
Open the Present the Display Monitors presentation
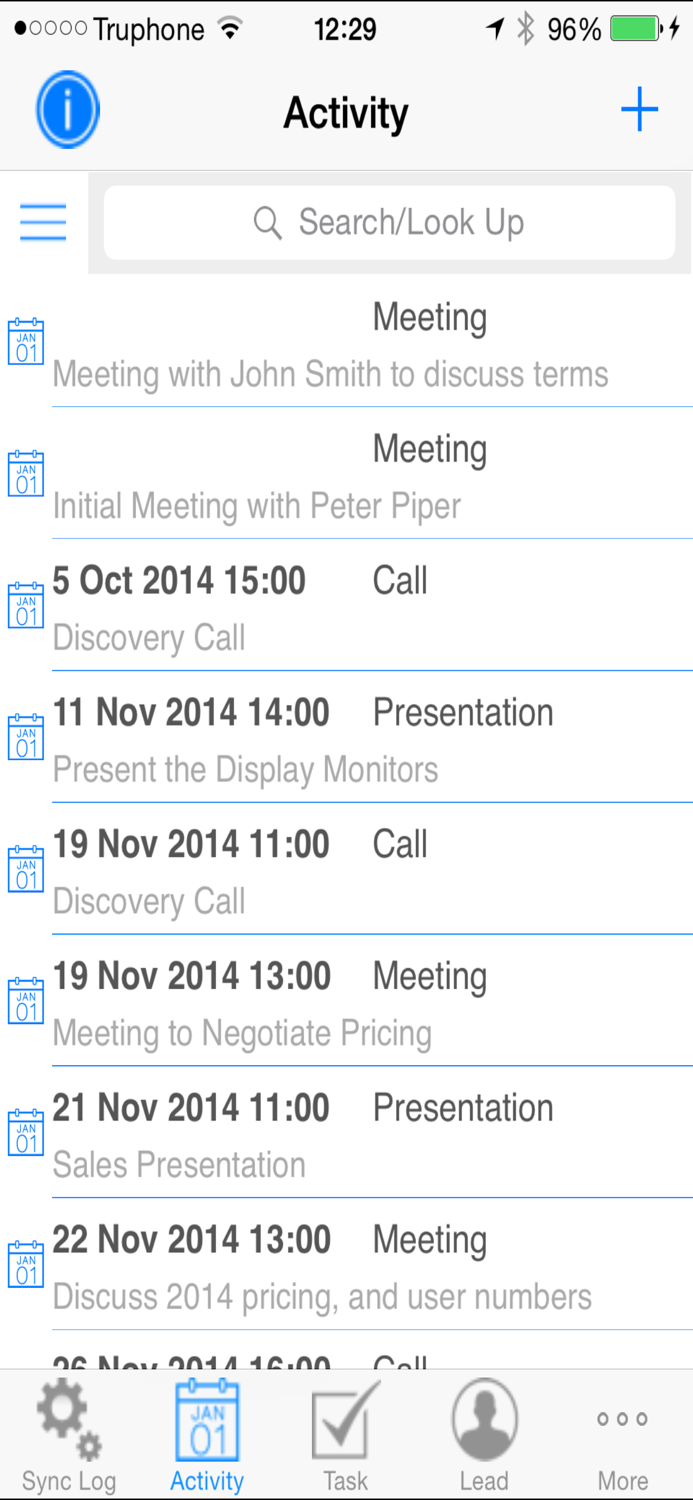(346, 740)
